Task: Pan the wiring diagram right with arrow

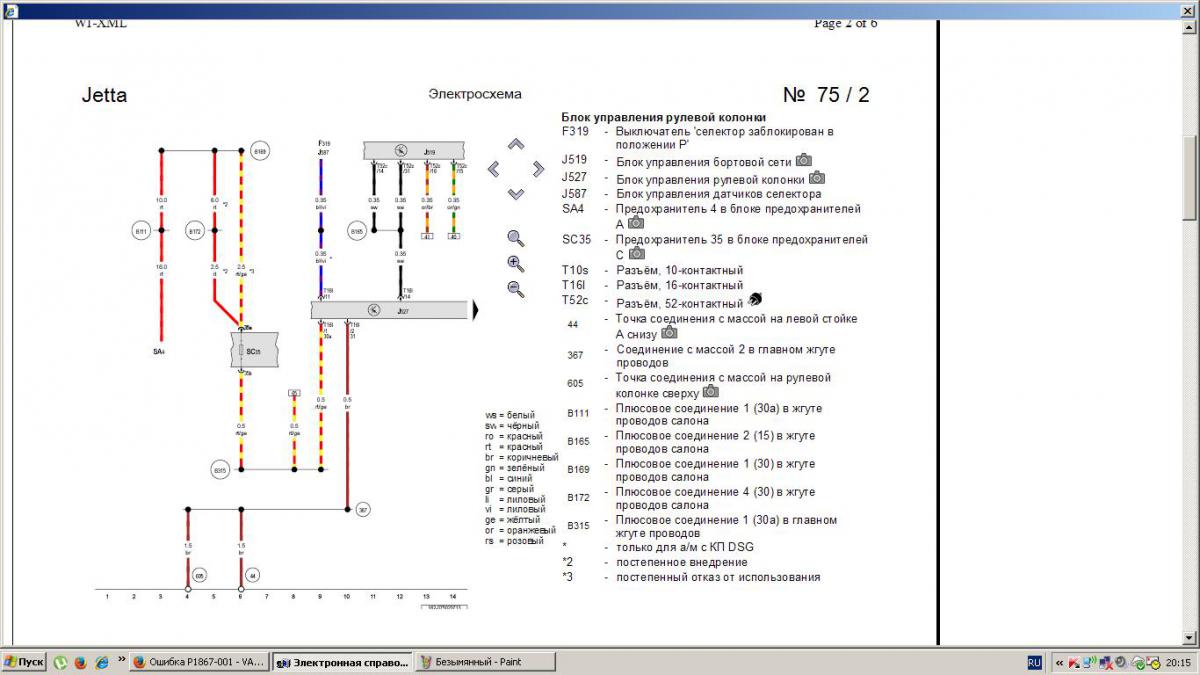Action: [x=538, y=169]
